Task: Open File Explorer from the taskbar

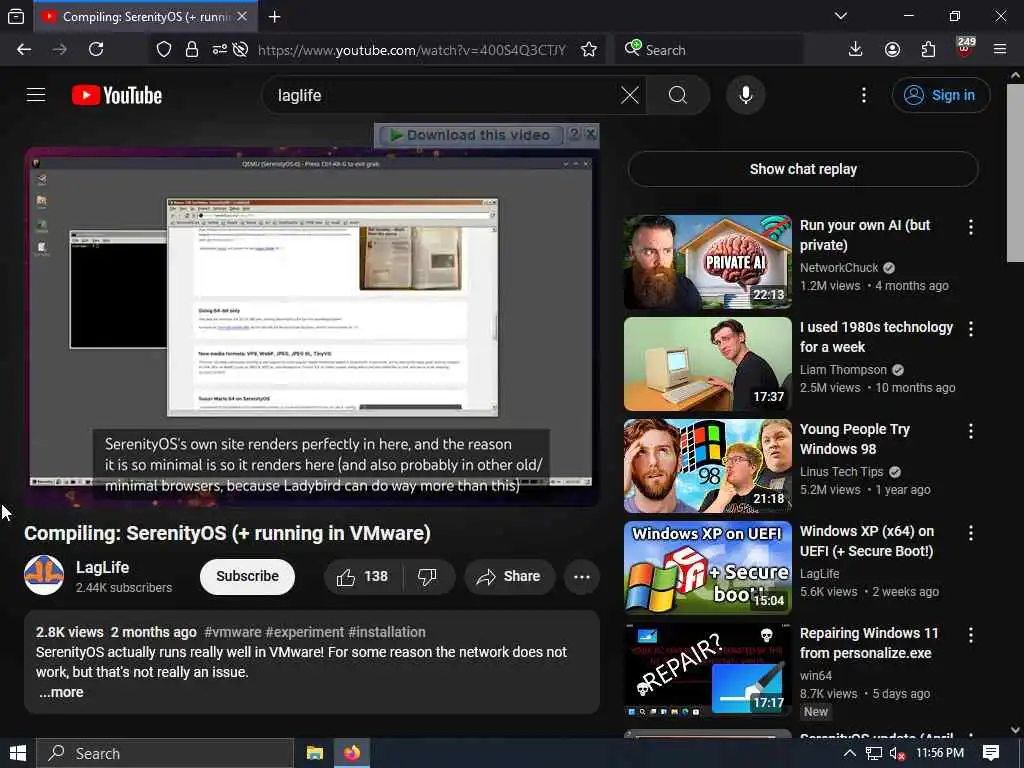Action: click(x=315, y=754)
